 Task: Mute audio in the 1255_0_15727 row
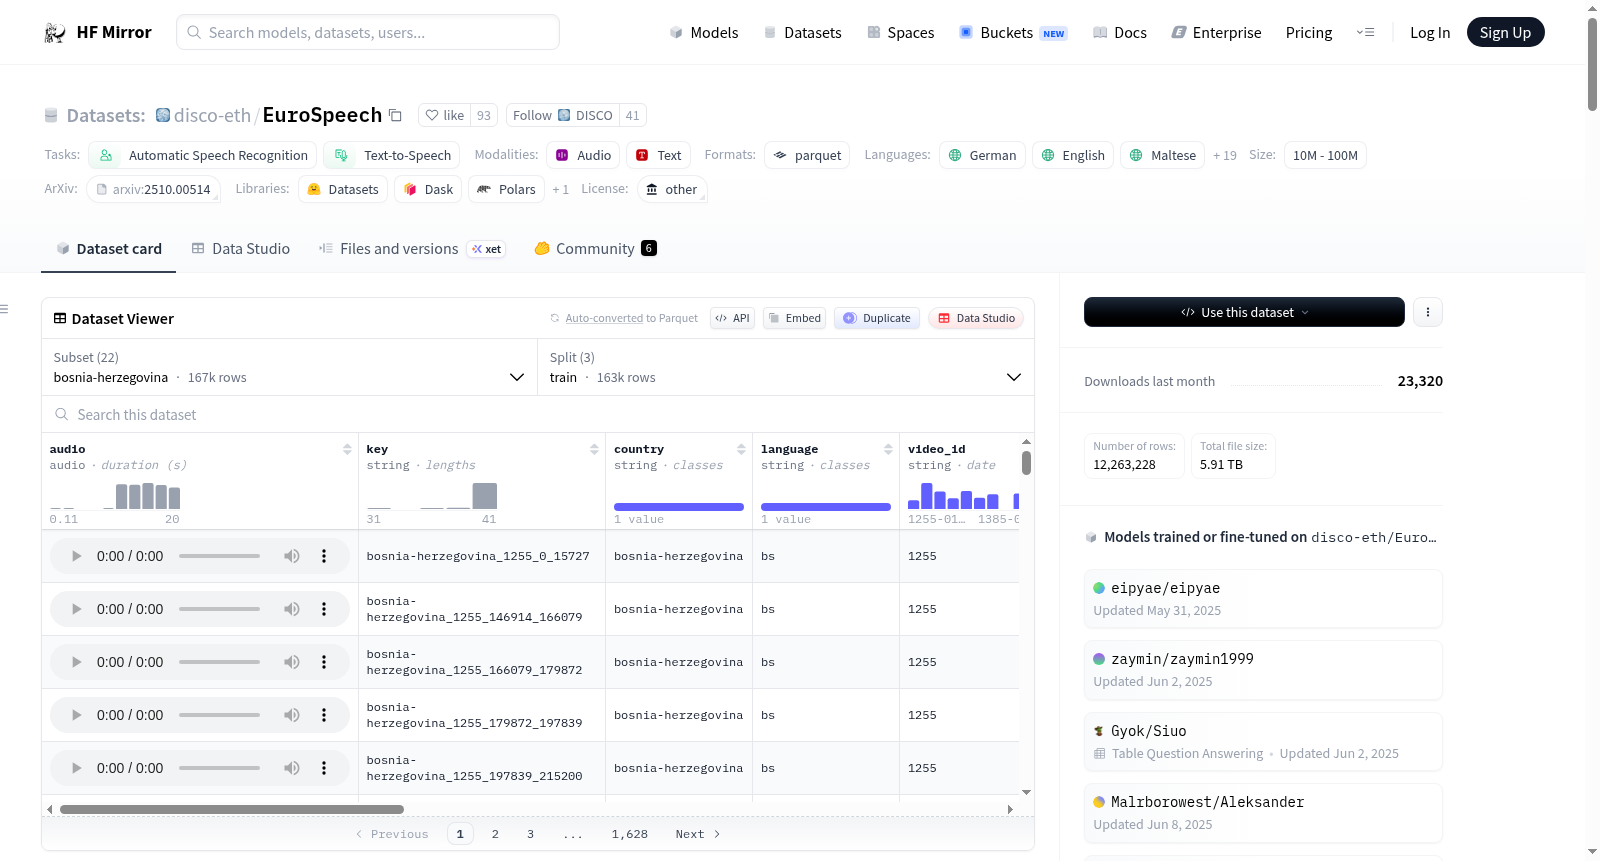tap(292, 556)
